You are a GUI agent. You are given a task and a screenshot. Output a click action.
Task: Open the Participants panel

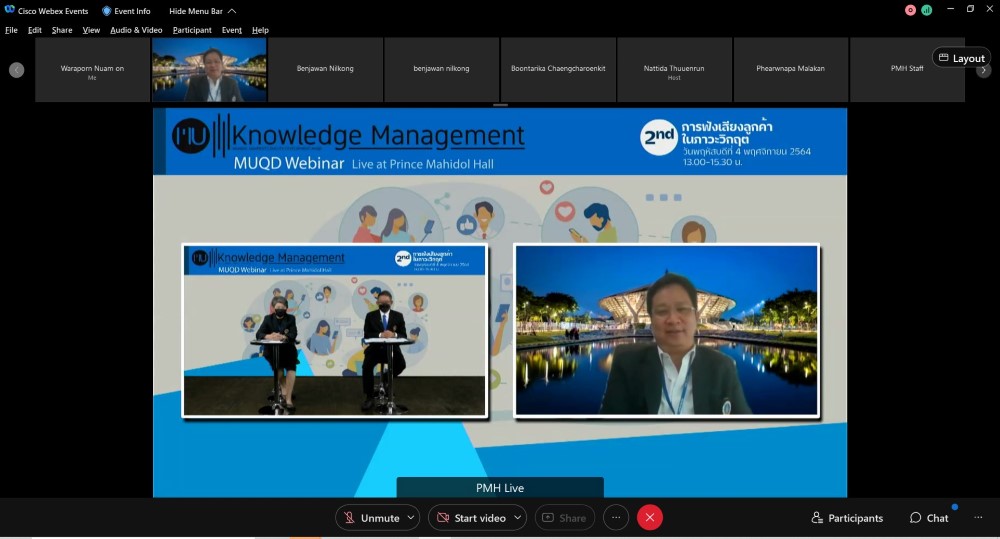[x=847, y=518]
